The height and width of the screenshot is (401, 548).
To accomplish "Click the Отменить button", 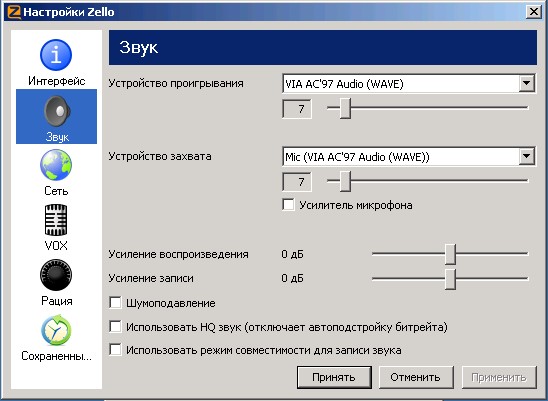I will click(416, 377).
